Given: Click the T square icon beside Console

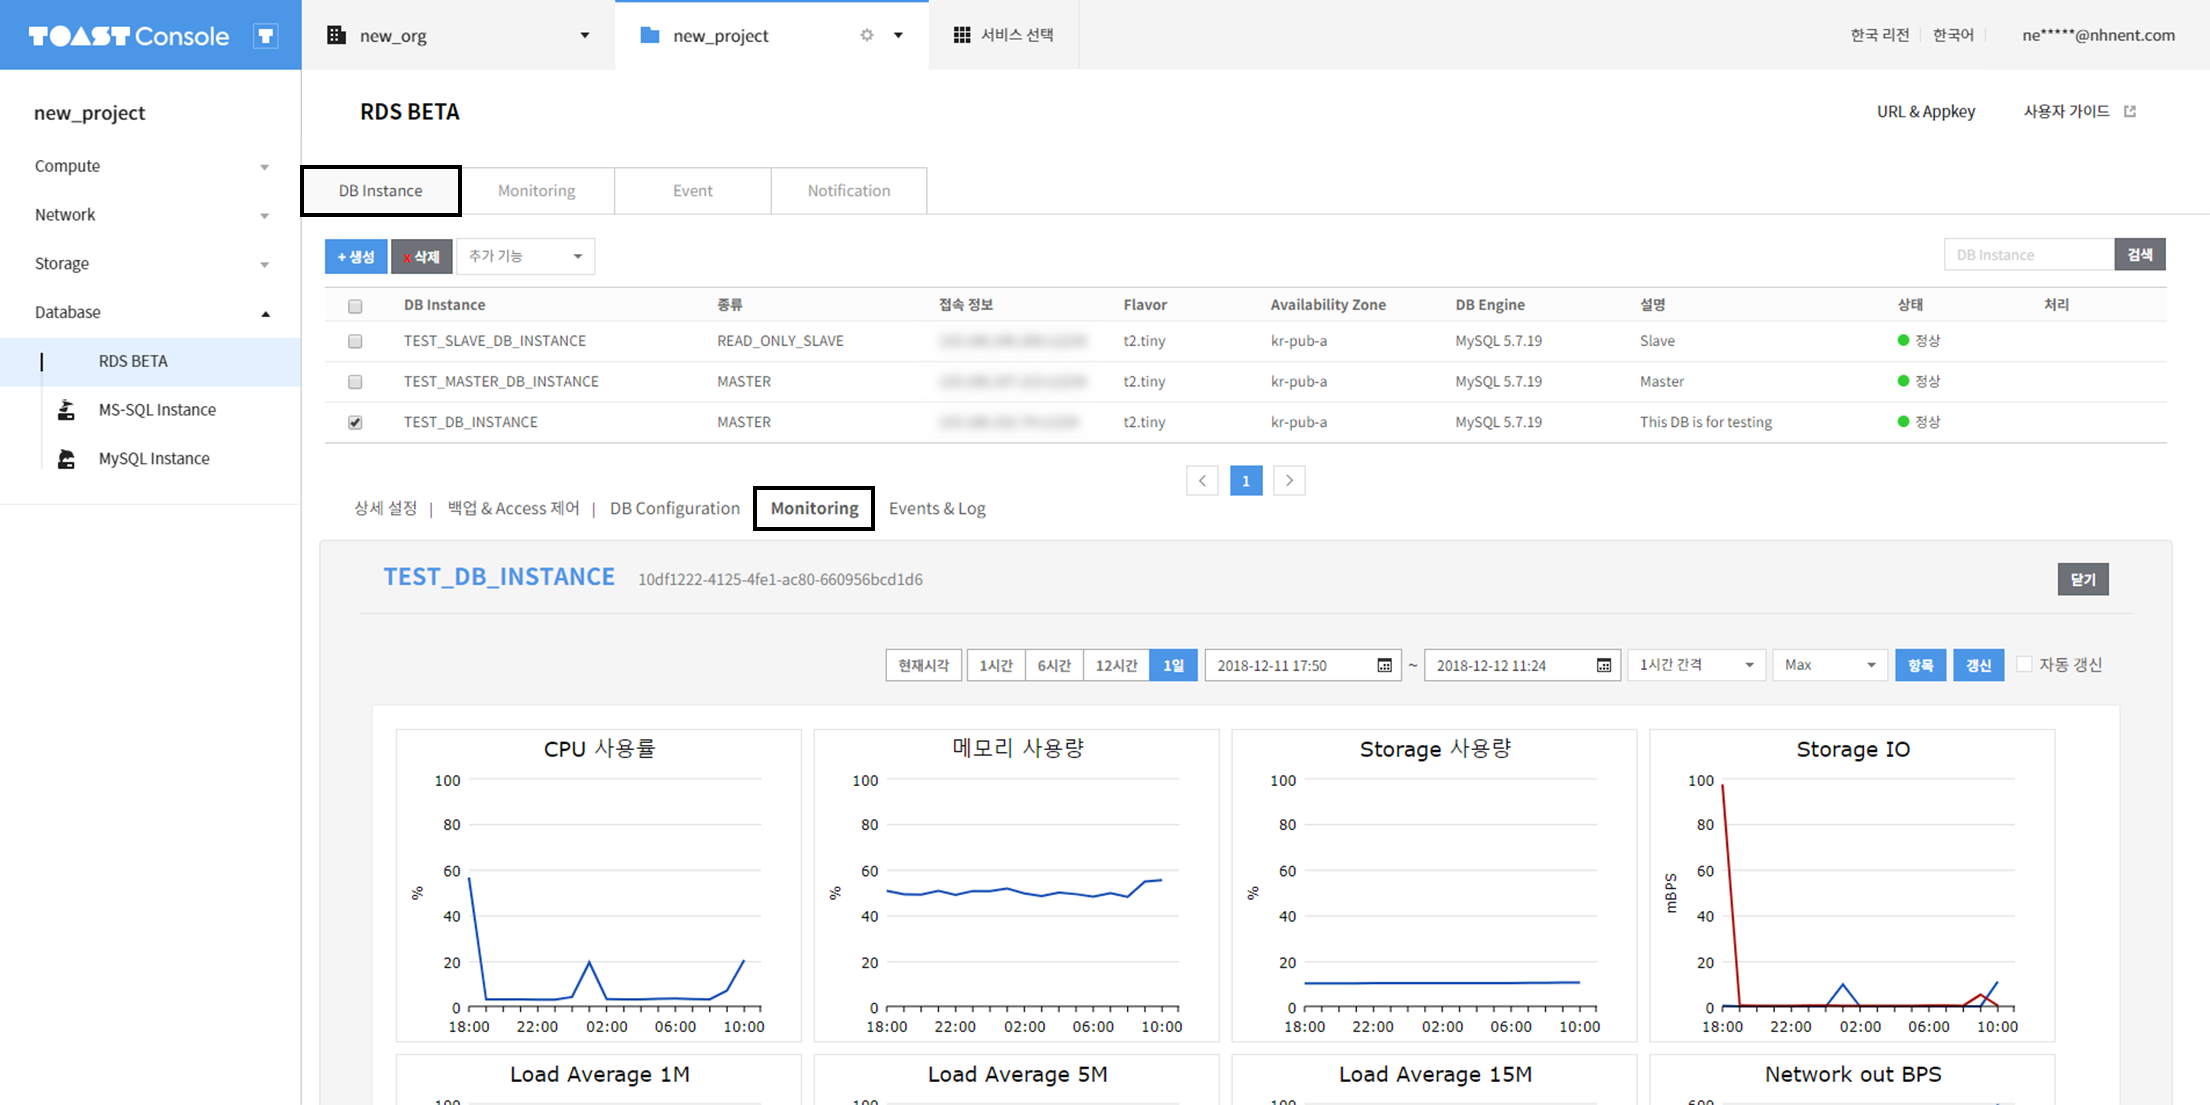Looking at the screenshot, I should click(265, 36).
